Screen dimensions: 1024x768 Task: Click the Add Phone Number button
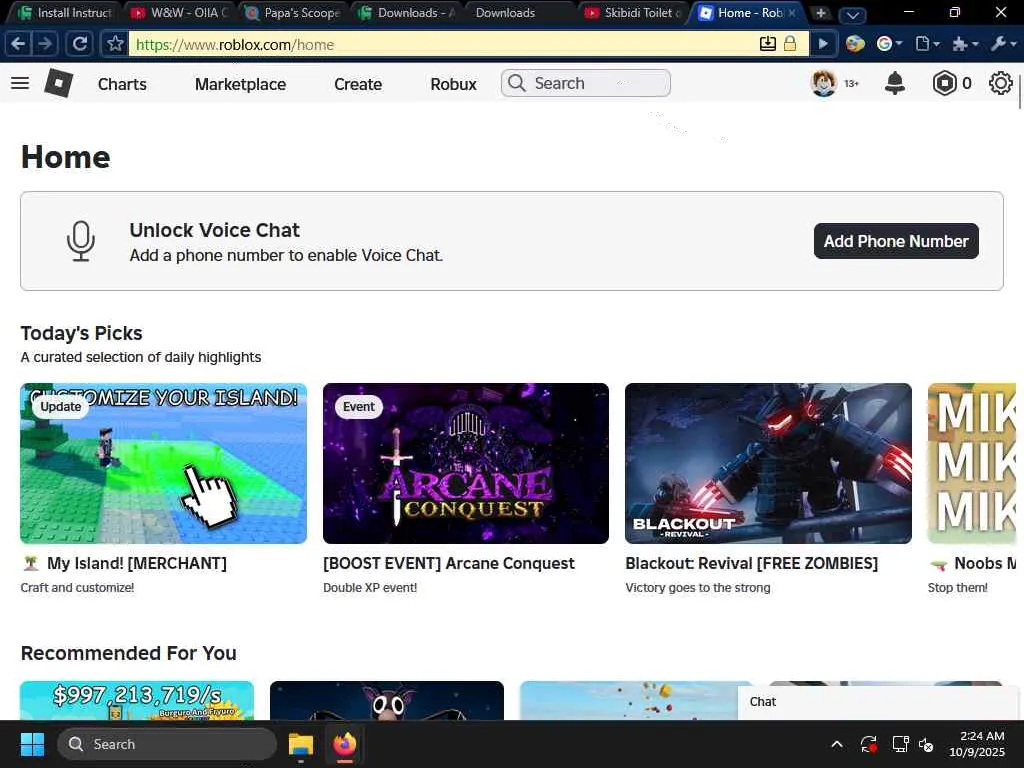pyautogui.click(x=896, y=241)
